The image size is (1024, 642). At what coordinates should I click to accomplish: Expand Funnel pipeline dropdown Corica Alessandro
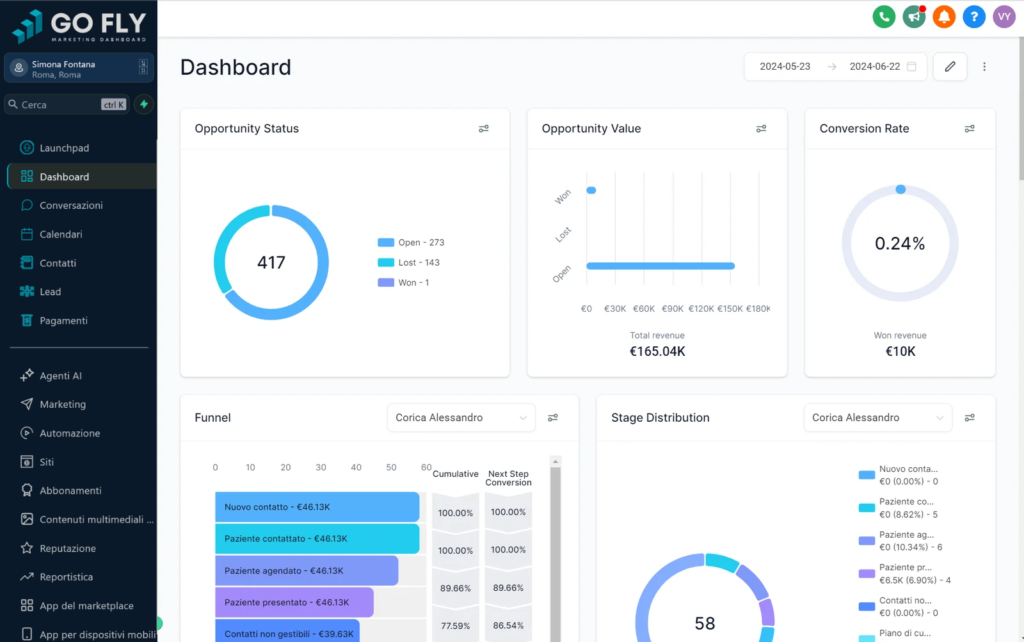pyautogui.click(x=461, y=418)
